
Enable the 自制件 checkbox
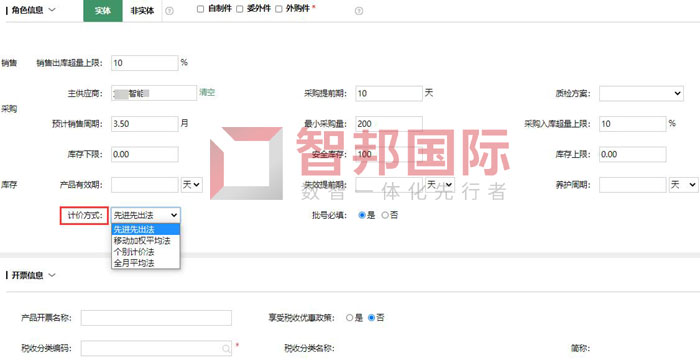coord(200,9)
